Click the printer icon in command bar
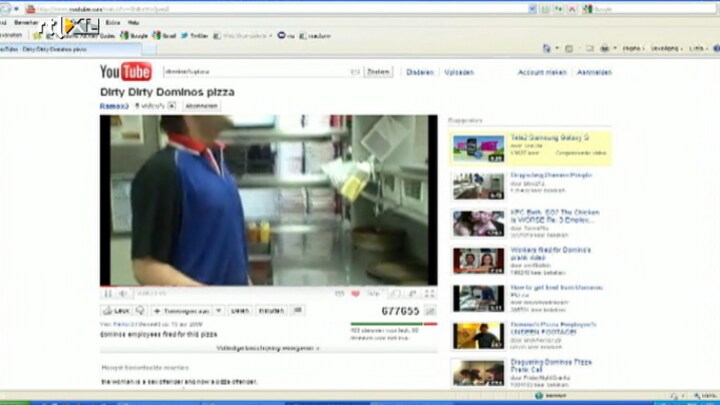 point(605,49)
